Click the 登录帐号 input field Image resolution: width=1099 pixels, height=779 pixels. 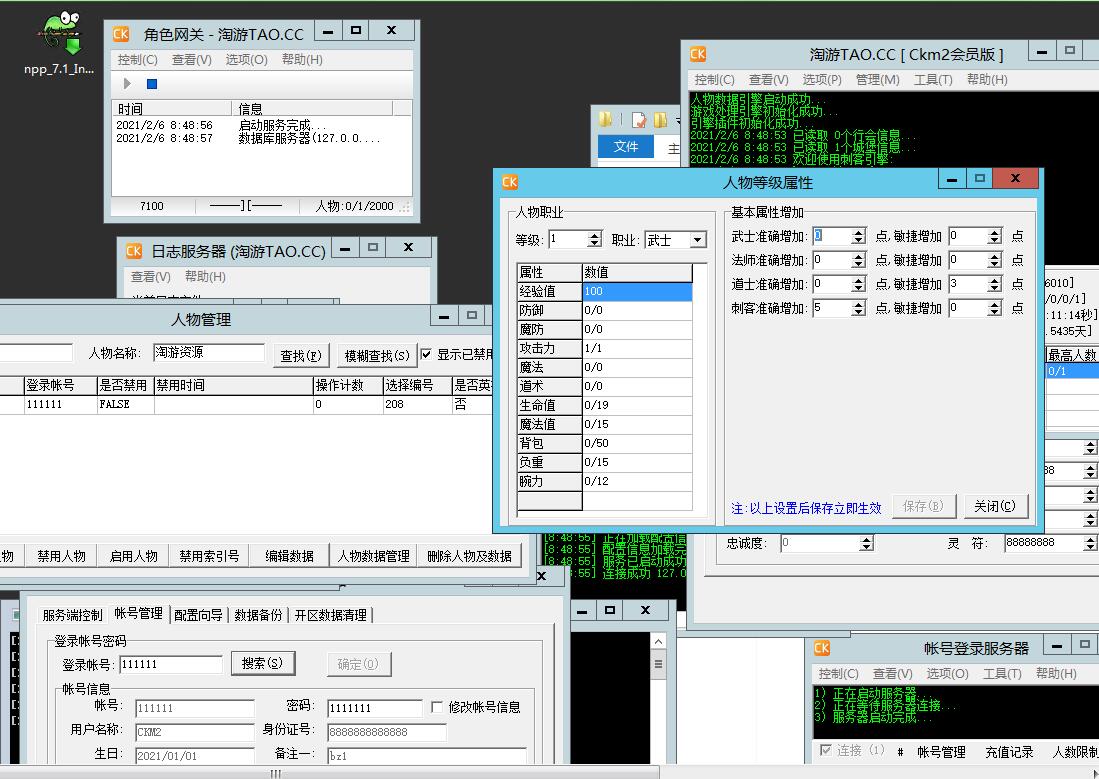click(170, 664)
